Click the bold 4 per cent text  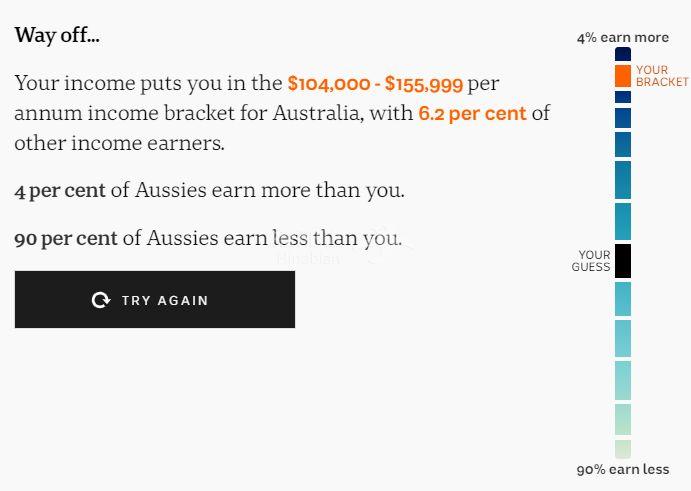coord(60,191)
